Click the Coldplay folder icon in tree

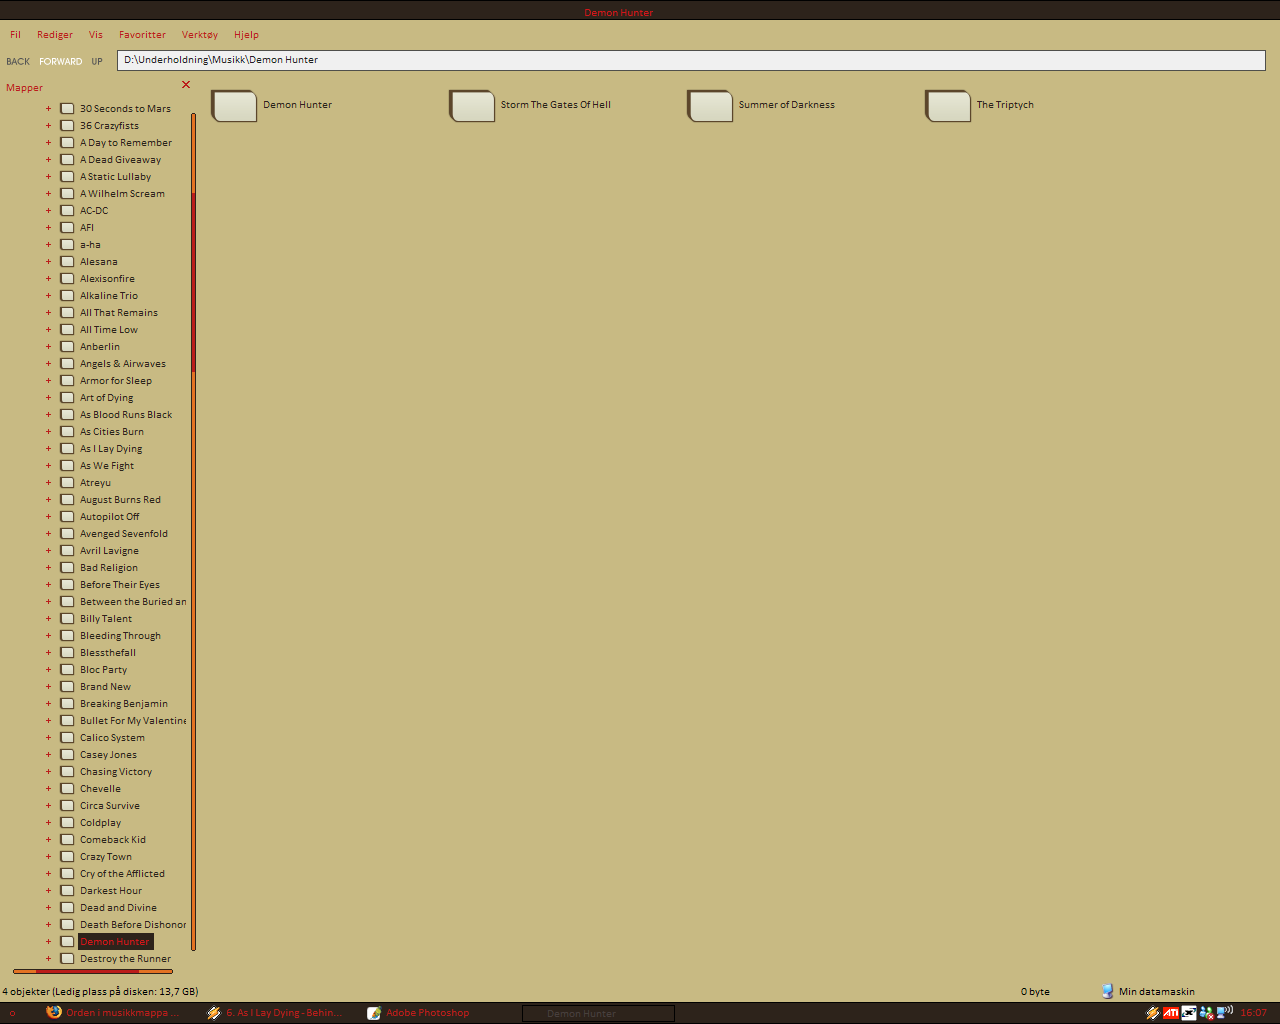(67, 822)
